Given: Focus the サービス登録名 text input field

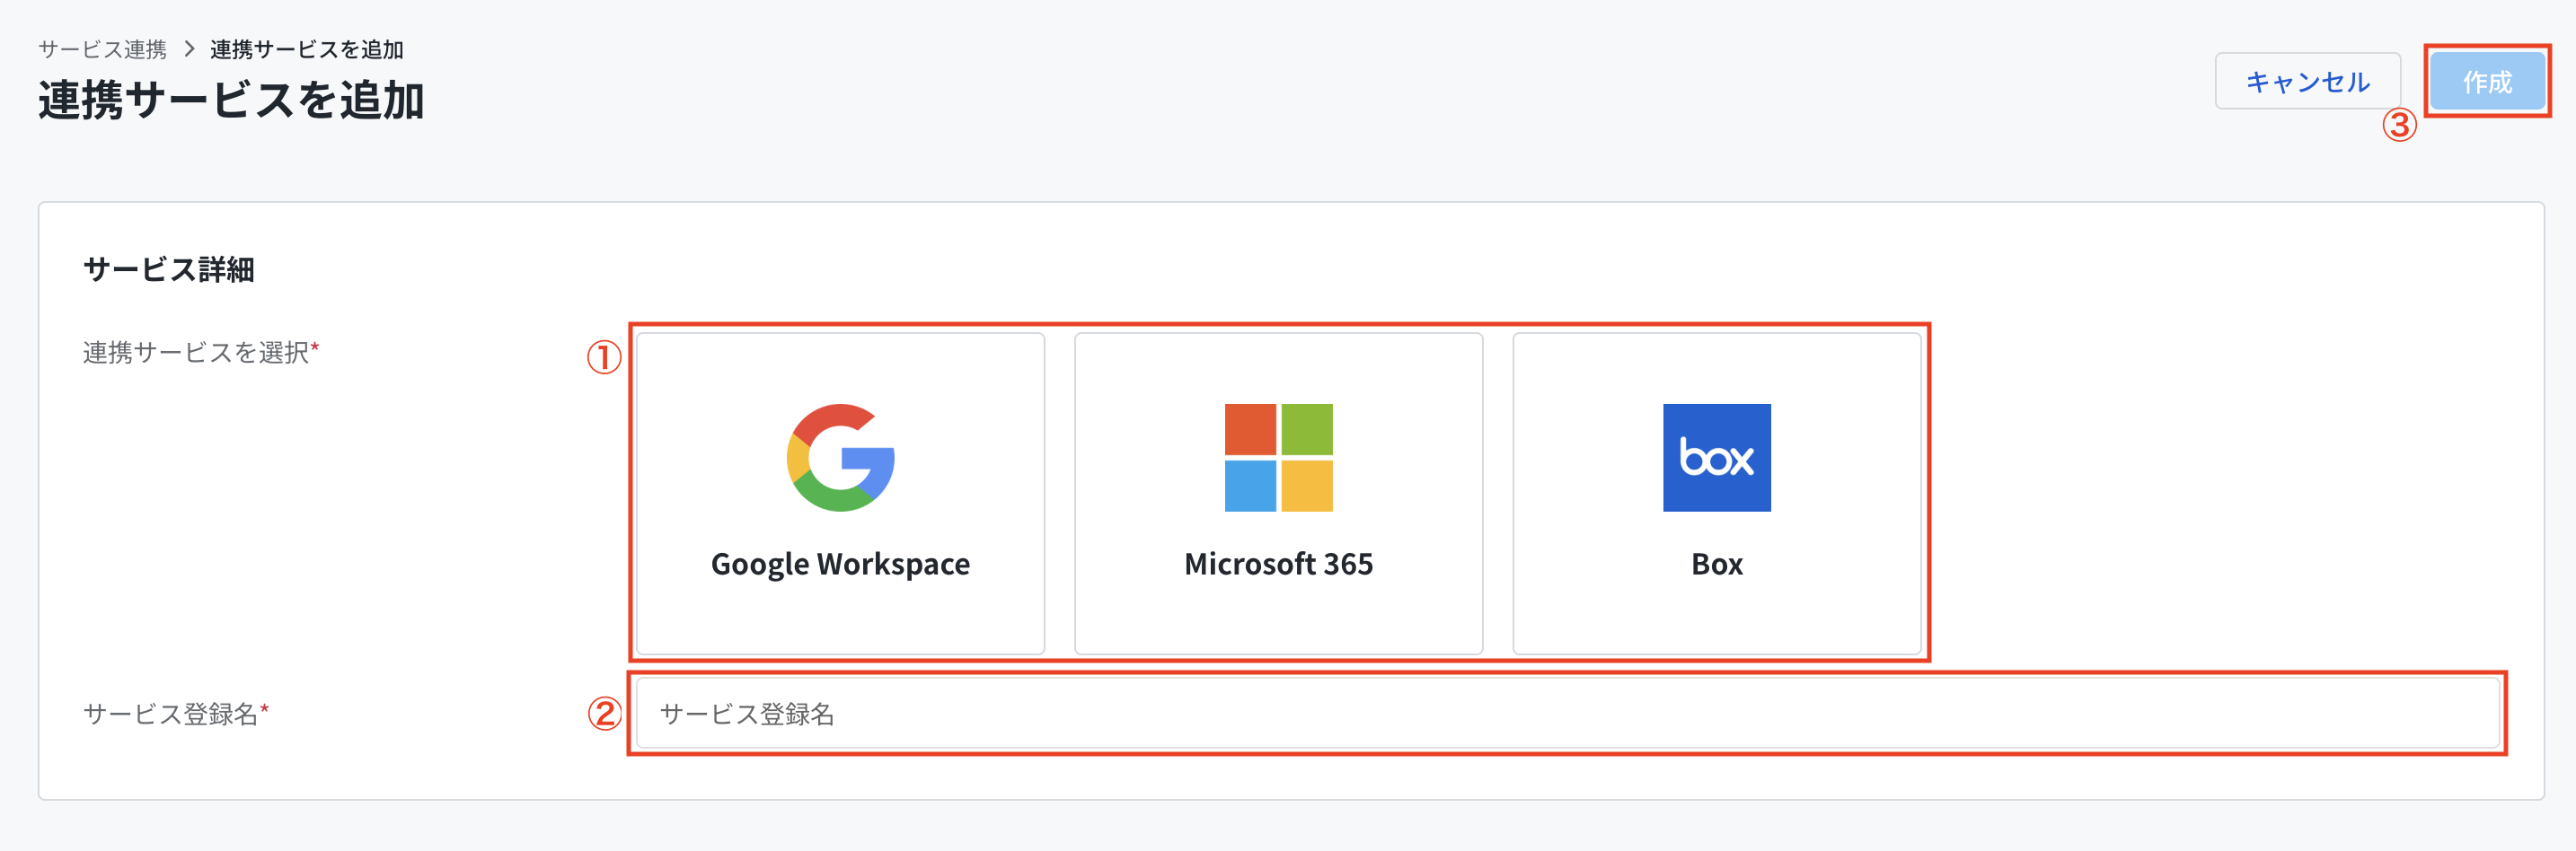Looking at the screenshot, I should [1567, 713].
